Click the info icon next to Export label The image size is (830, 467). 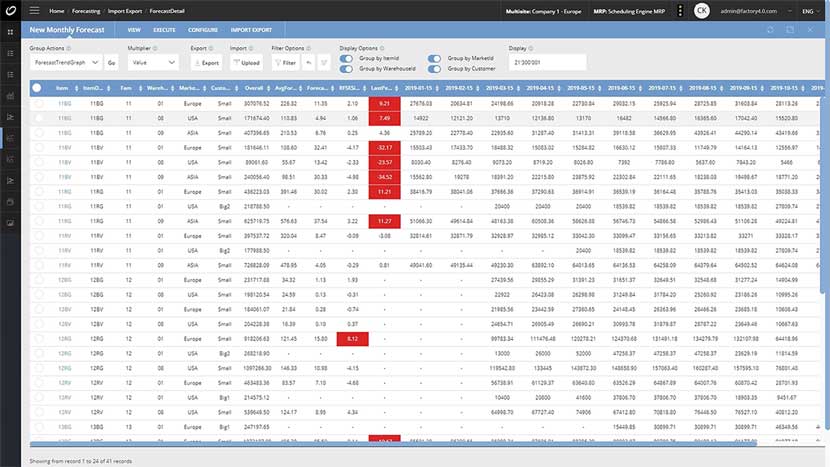pyautogui.click(x=211, y=48)
